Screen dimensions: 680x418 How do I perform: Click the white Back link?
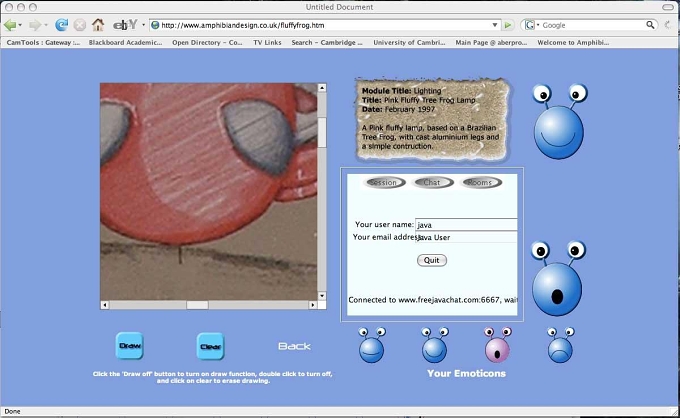[294, 346]
